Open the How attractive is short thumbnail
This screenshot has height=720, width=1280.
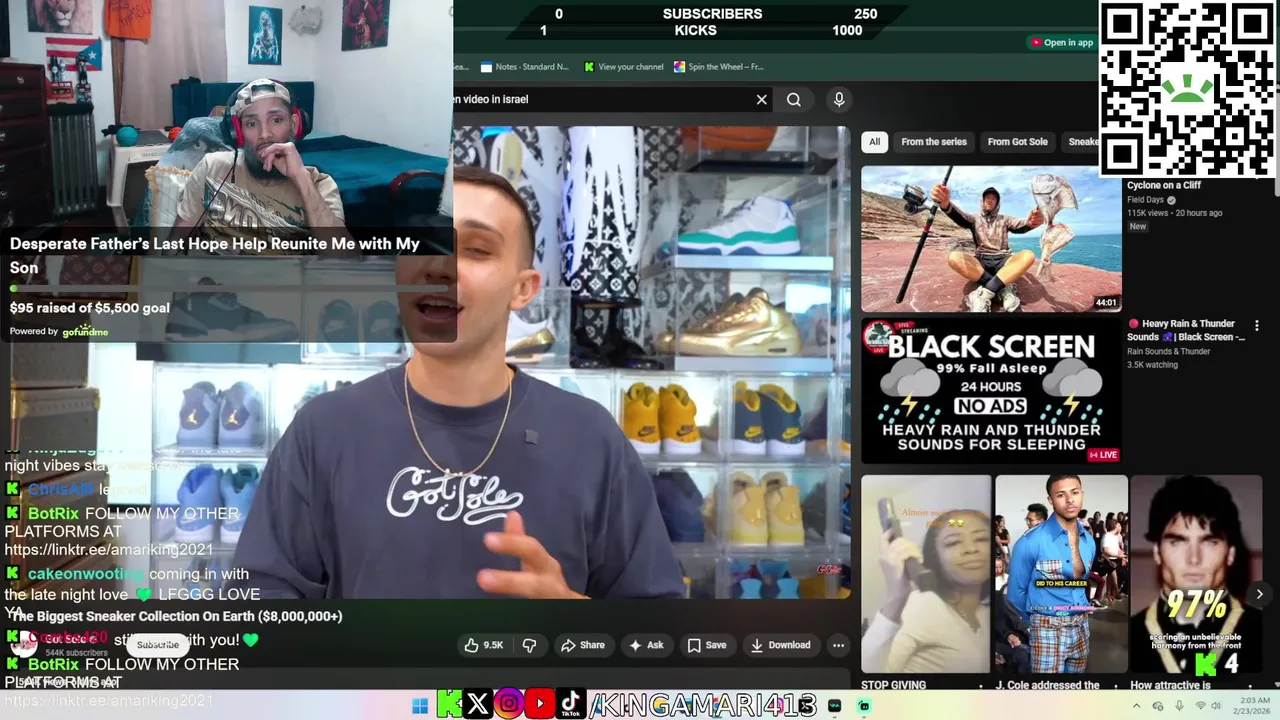pyautogui.click(x=1196, y=574)
